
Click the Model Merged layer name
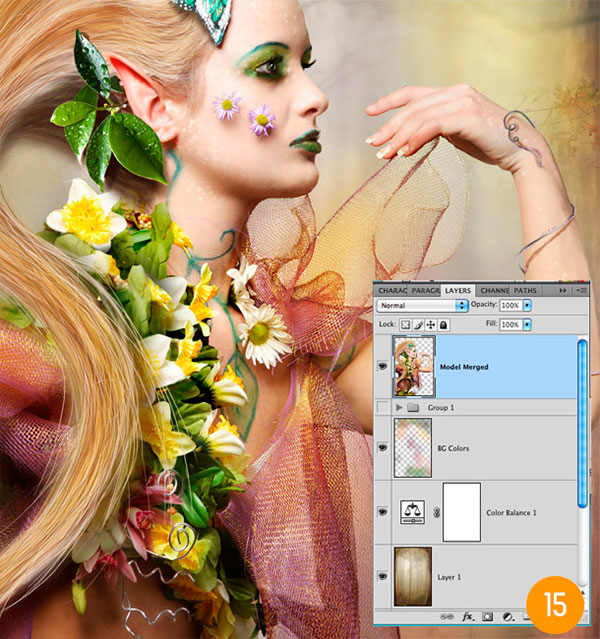point(464,367)
